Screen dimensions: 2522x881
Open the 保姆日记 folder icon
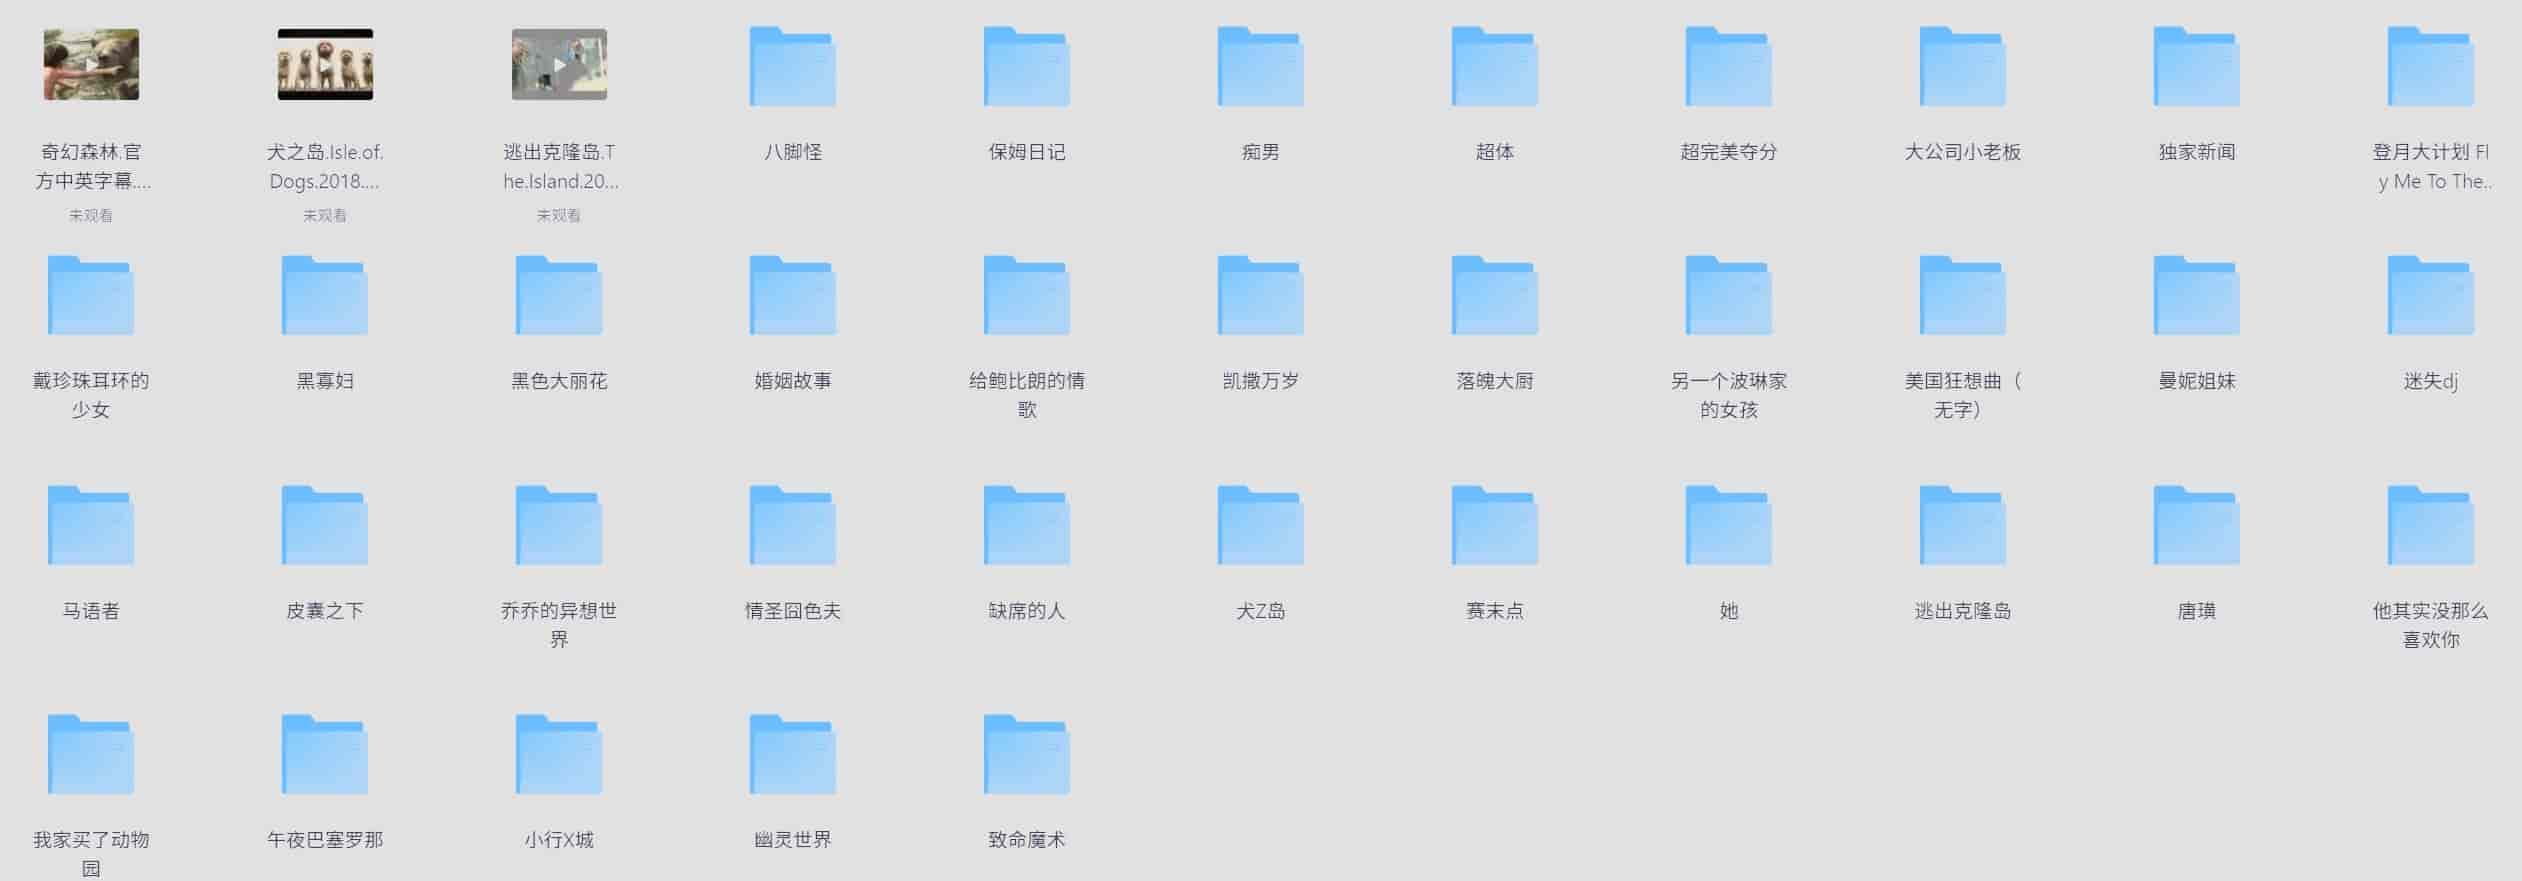1026,68
